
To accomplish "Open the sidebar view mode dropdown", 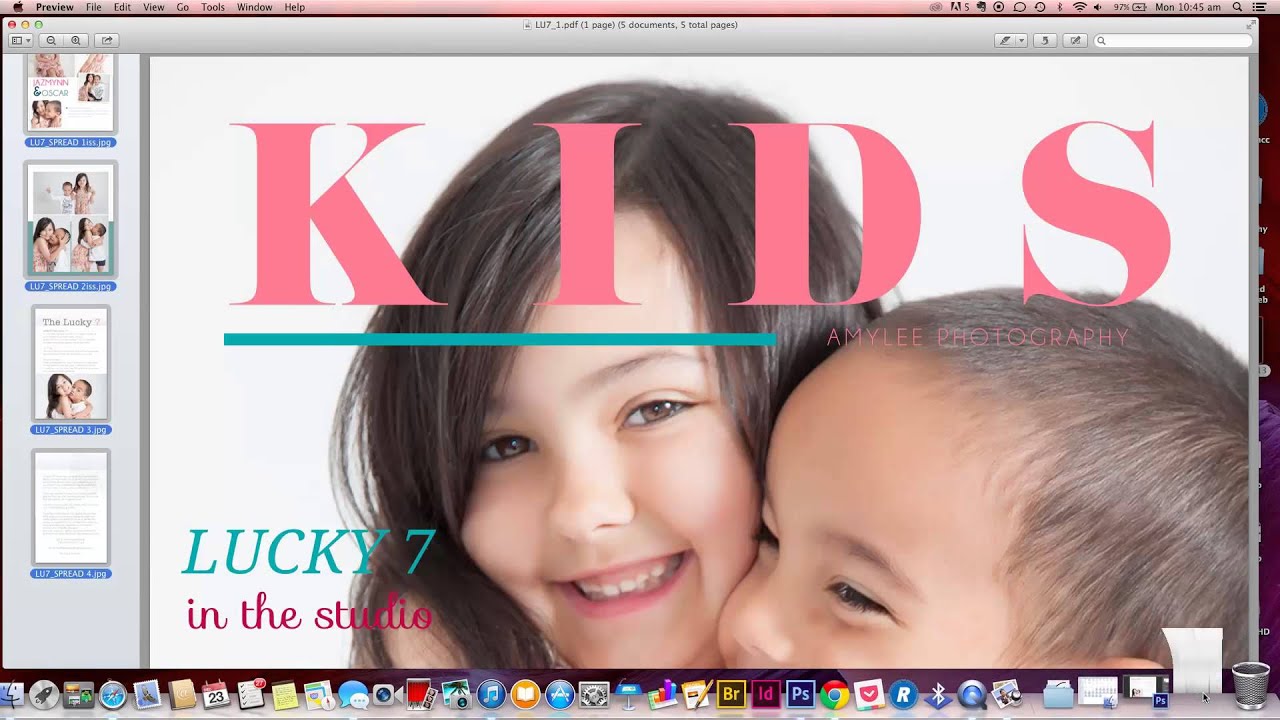I will click(x=20, y=41).
